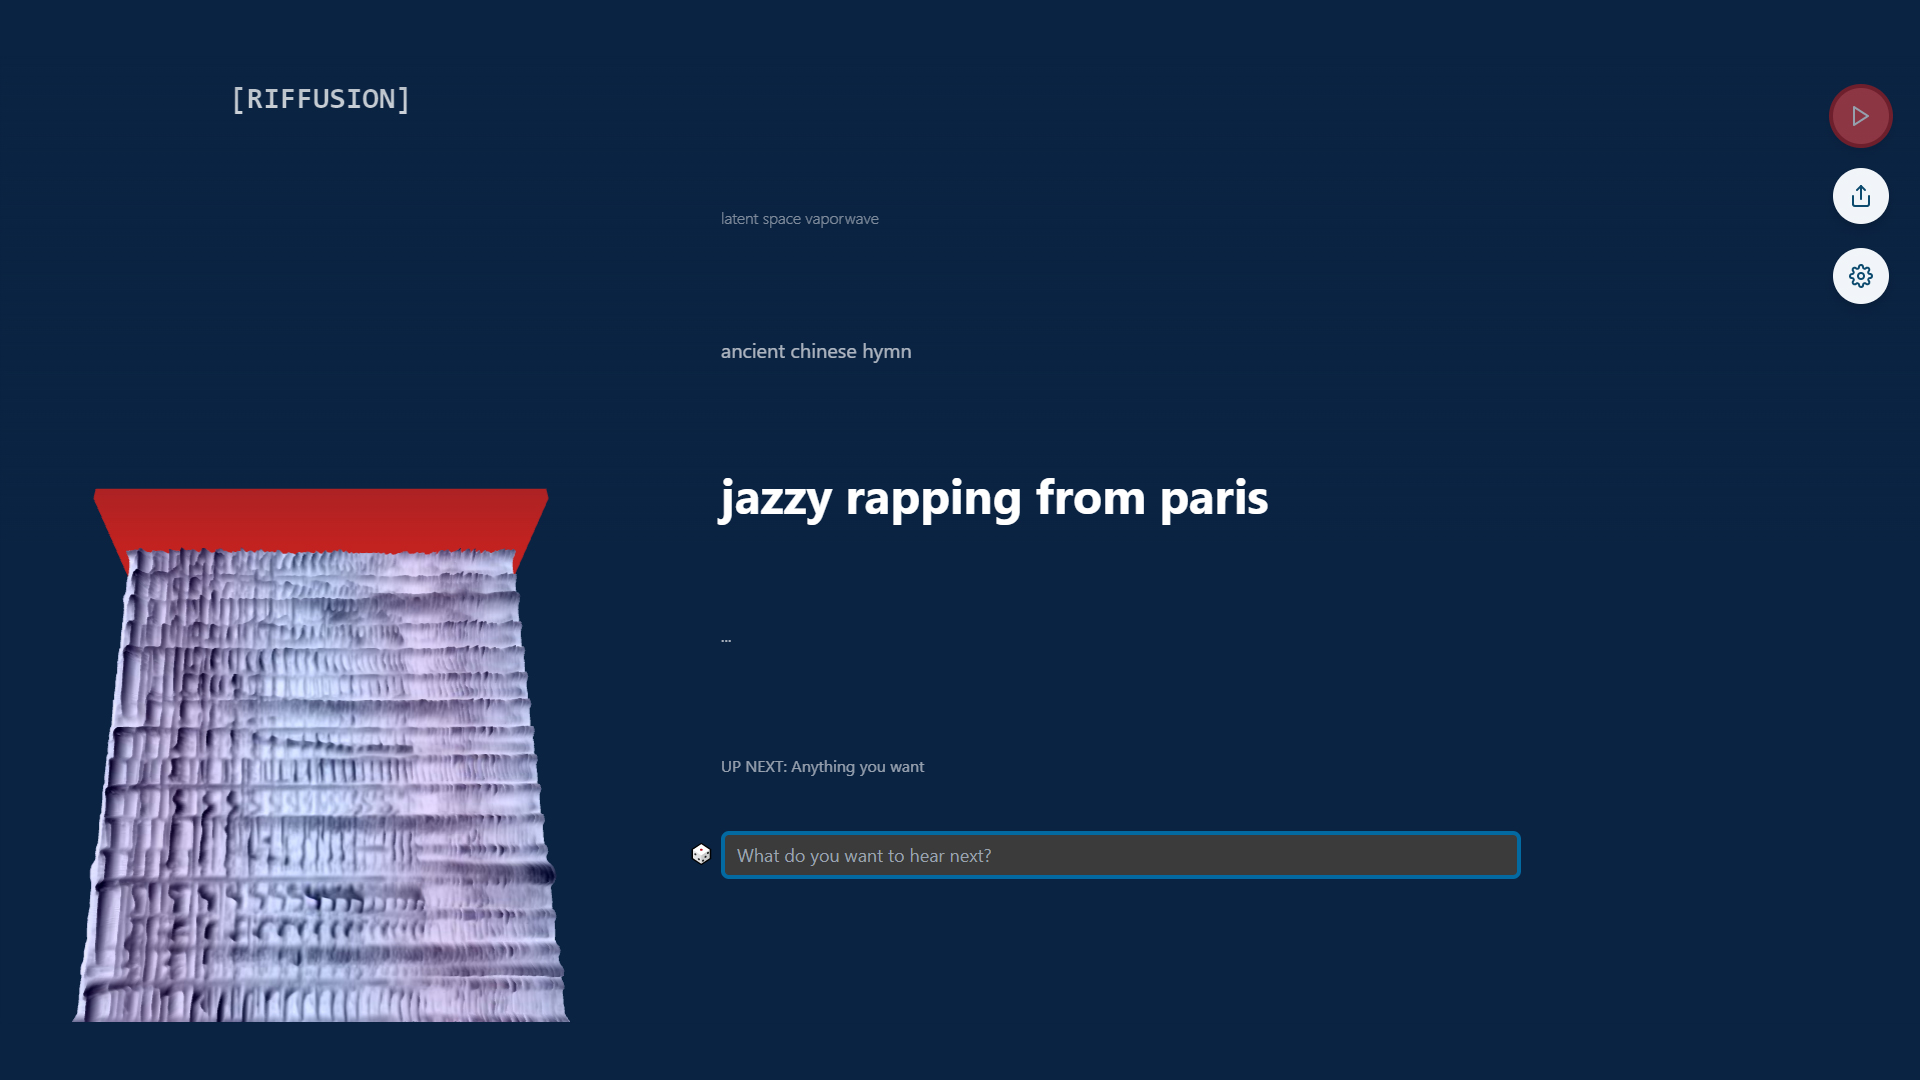Viewport: 1920px width, 1080px height.
Task: Open the 3D spectrogram visualization
Action: coord(320,755)
